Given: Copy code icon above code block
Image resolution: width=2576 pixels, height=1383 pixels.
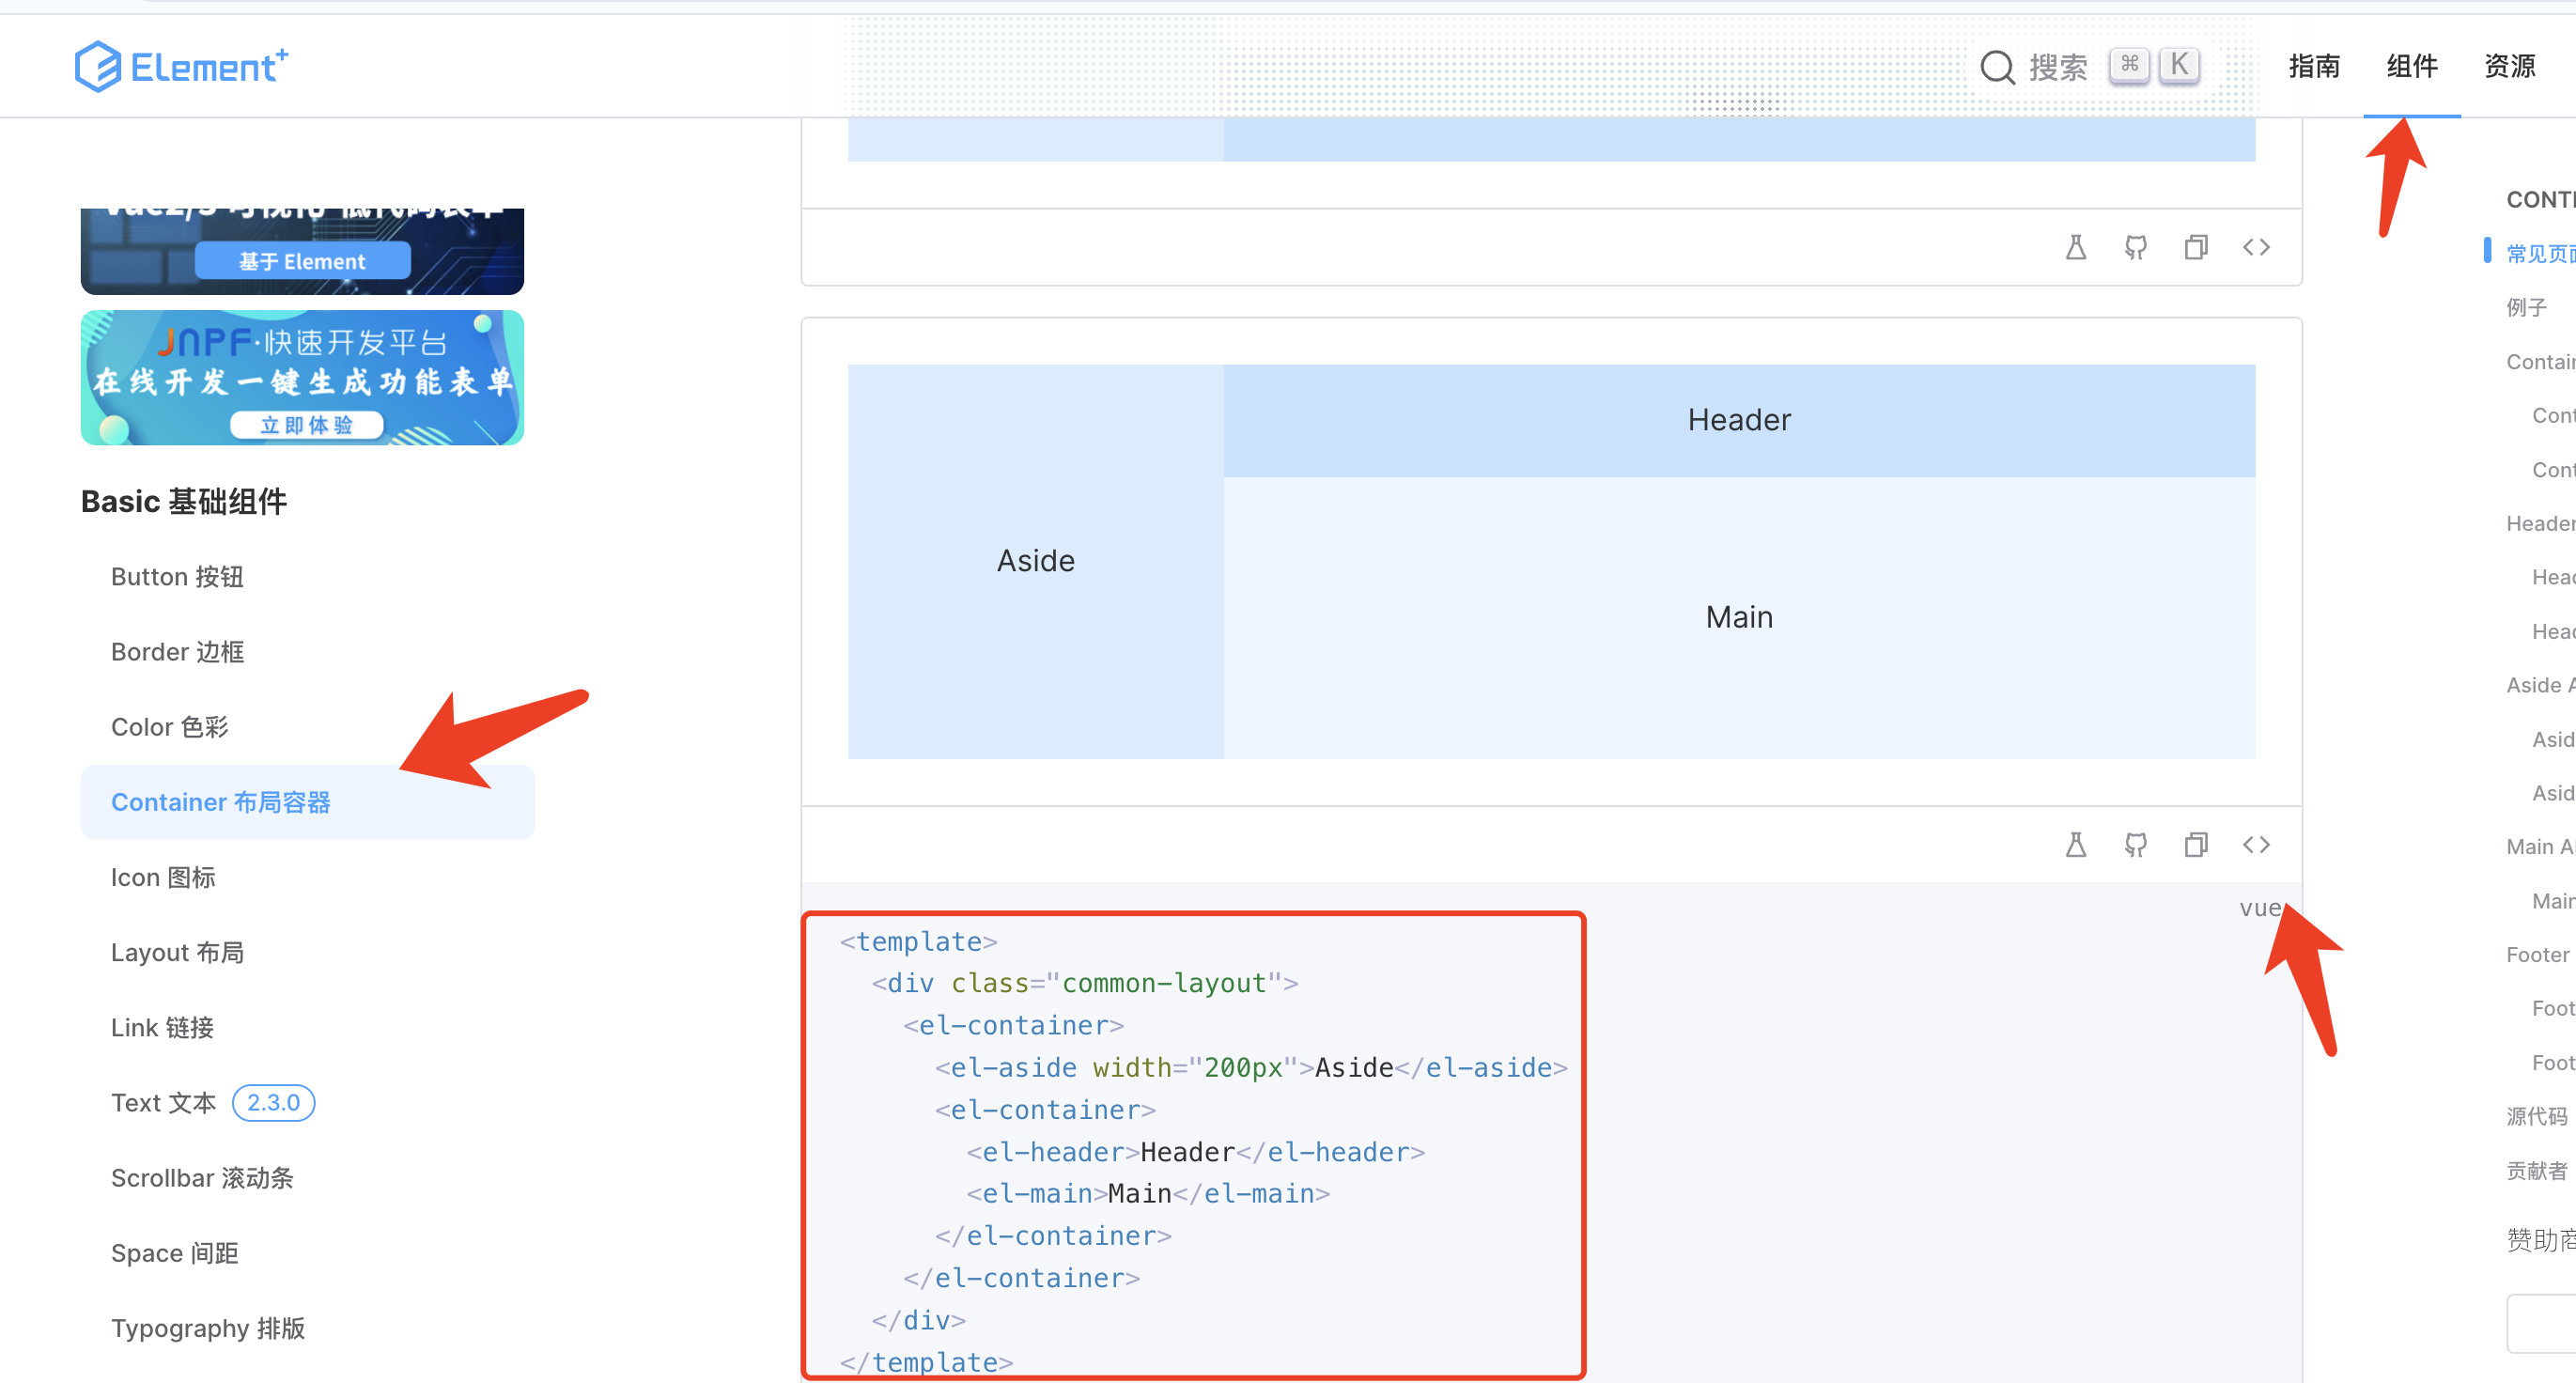Looking at the screenshot, I should tap(2196, 845).
